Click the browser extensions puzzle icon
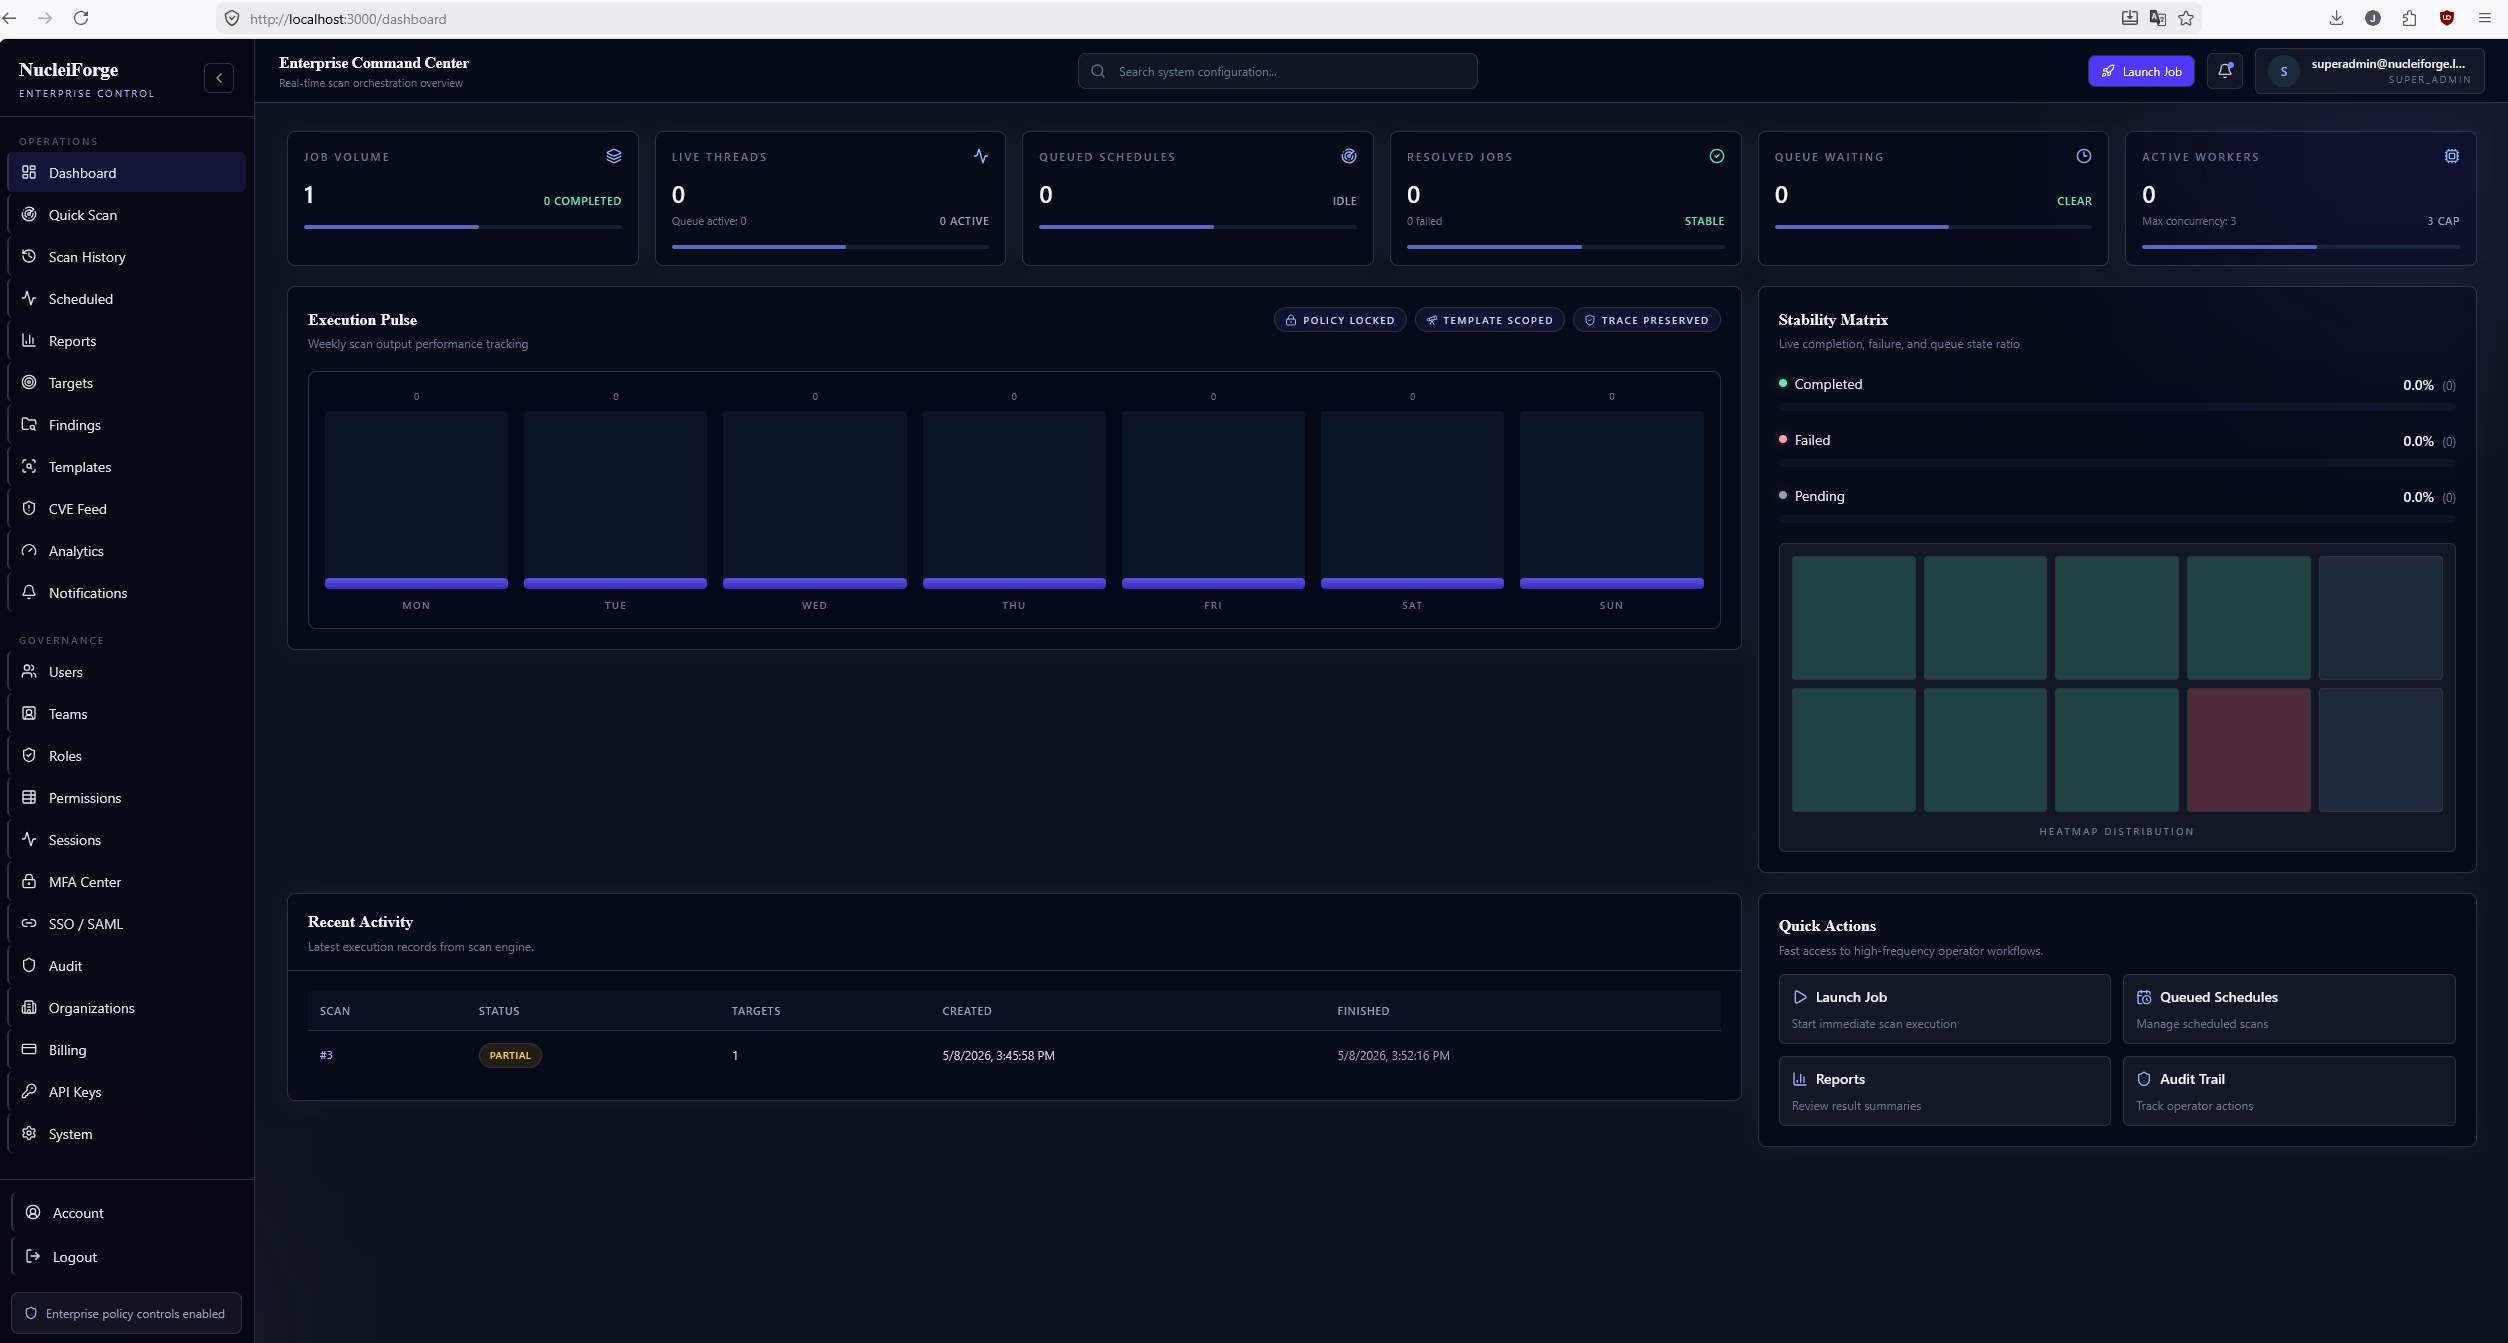The width and height of the screenshot is (2508, 1343). pyautogui.click(x=2410, y=18)
